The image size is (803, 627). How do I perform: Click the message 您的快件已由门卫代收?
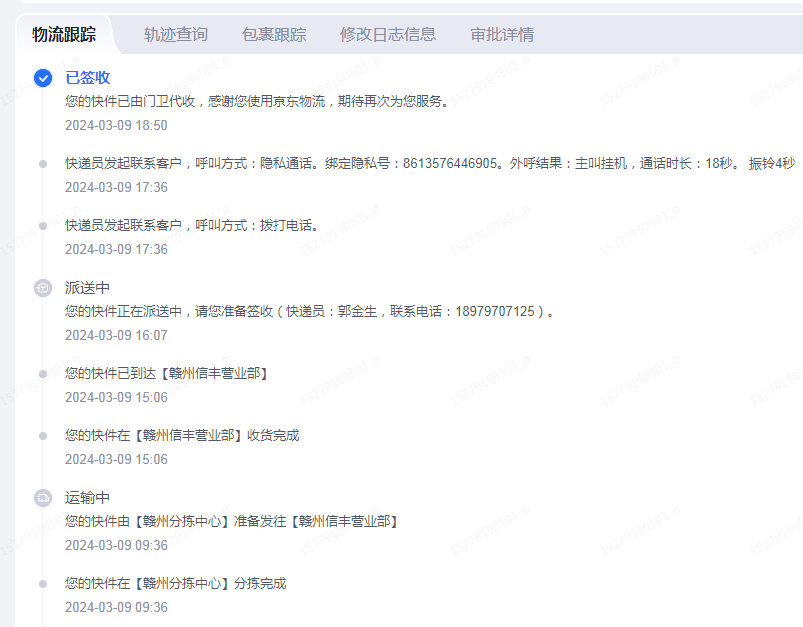pos(257,101)
